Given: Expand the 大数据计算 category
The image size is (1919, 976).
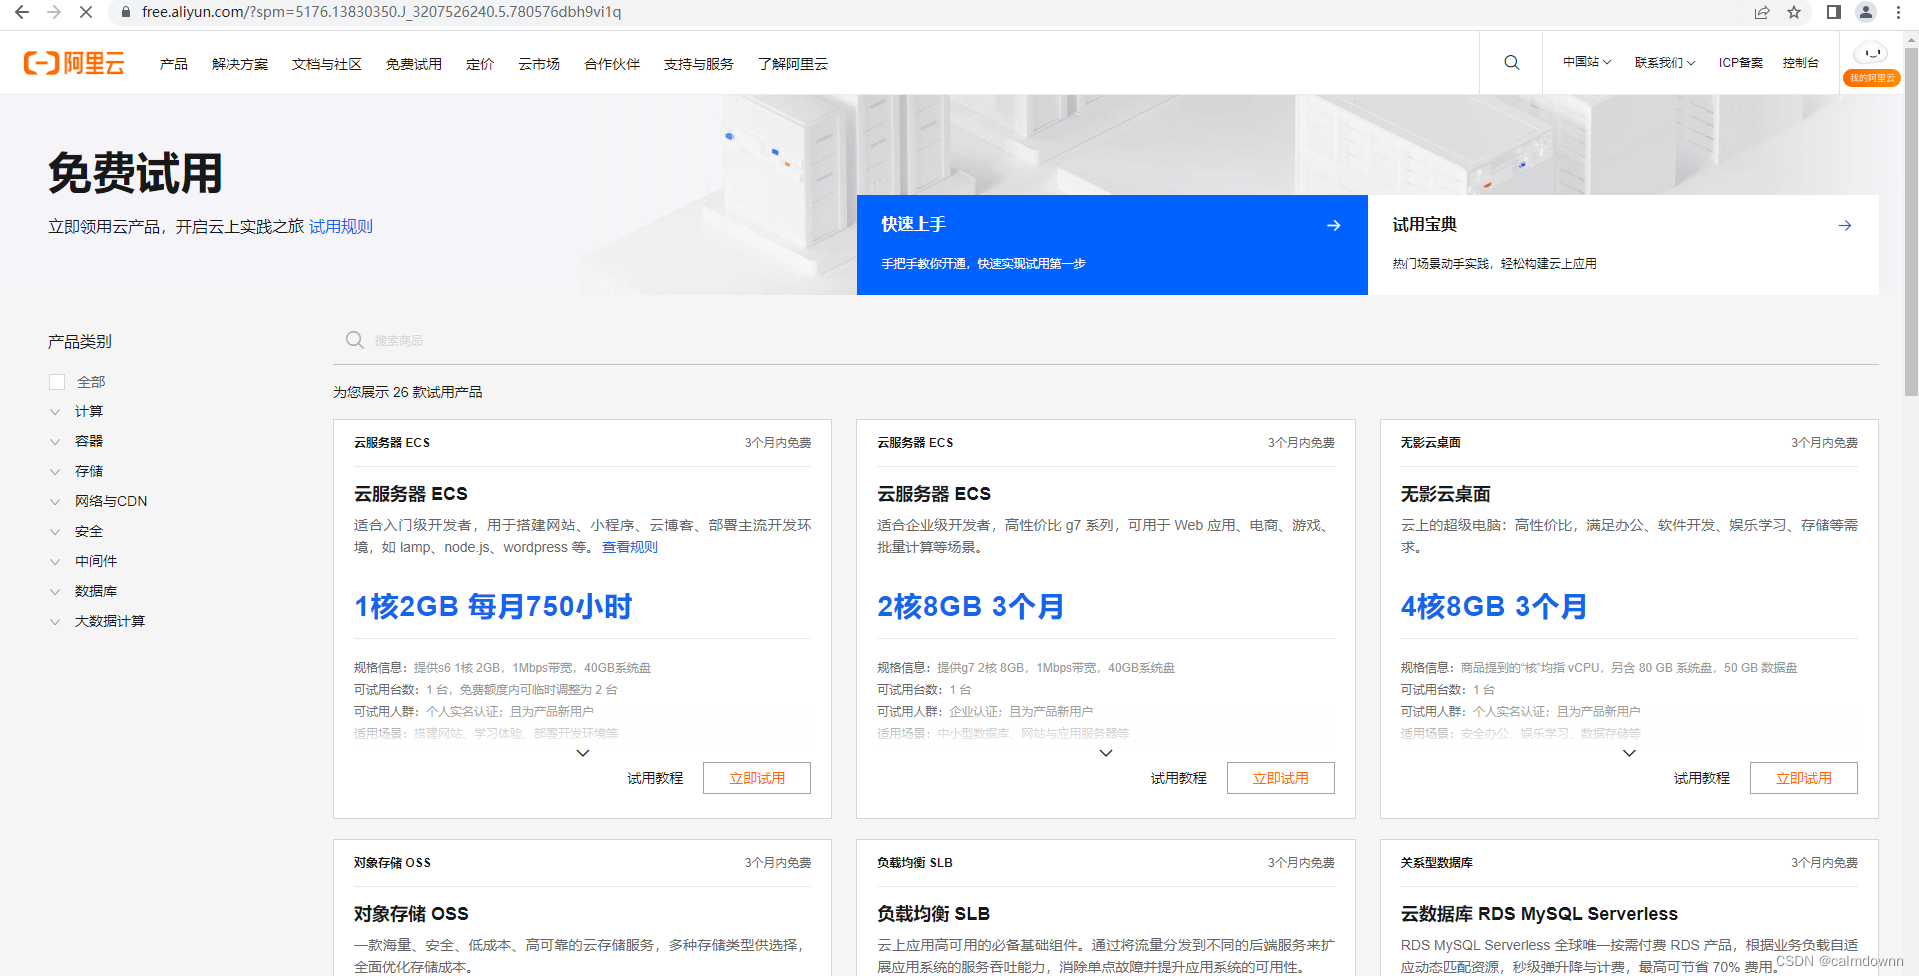Looking at the screenshot, I should 55,622.
